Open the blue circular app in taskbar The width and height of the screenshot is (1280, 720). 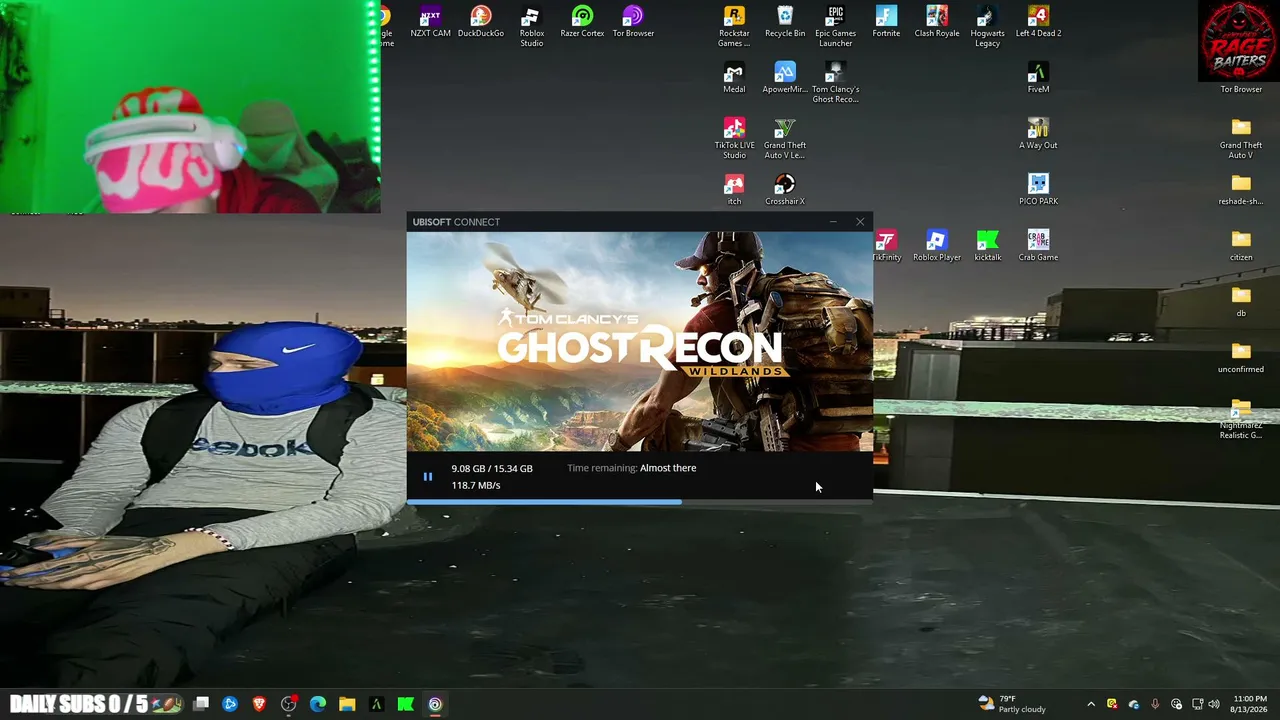(x=230, y=704)
